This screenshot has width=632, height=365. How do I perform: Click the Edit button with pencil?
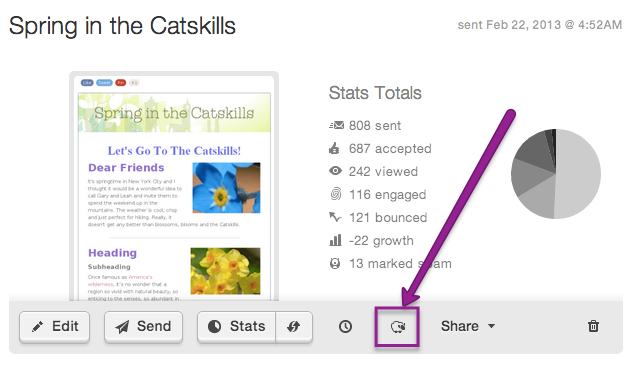point(54,327)
